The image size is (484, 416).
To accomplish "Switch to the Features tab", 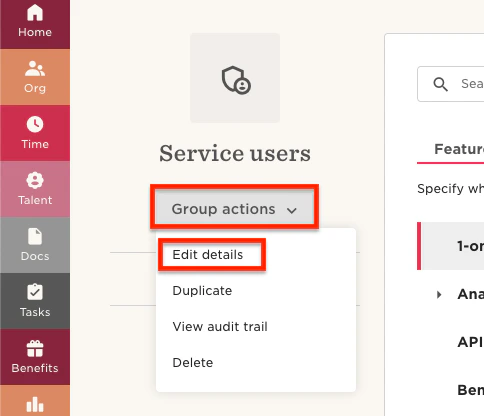I will click(x=459, y=149).
